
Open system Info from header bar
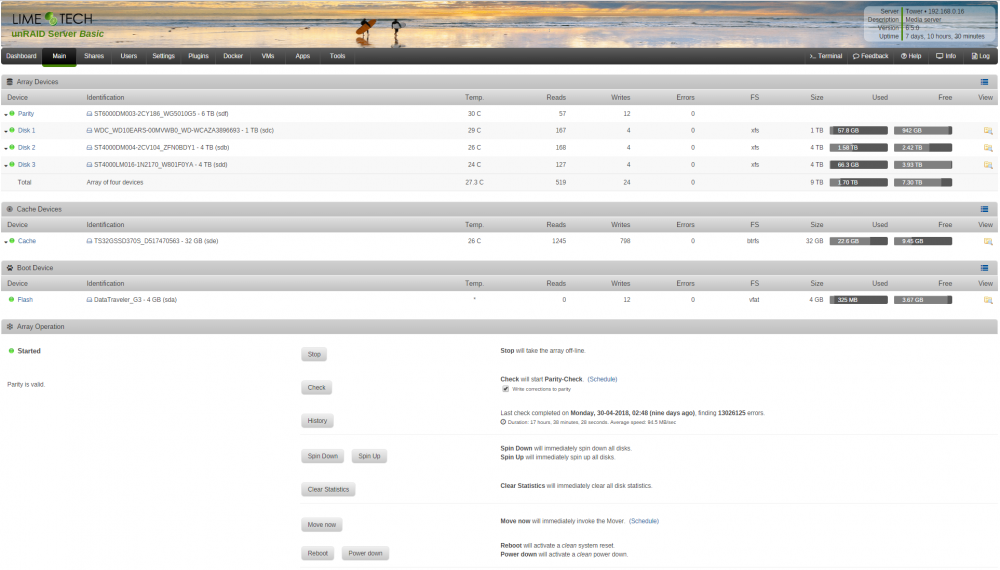tap(946, 56)
